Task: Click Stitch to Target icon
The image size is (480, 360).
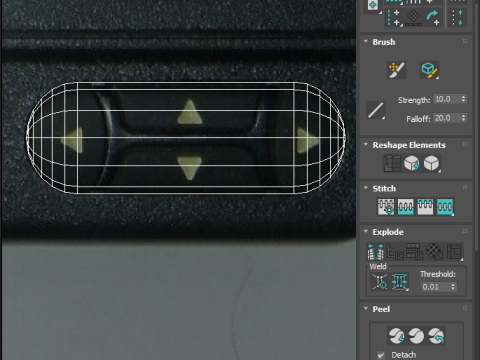Action: pyautogui.click(x=386, y=207)
